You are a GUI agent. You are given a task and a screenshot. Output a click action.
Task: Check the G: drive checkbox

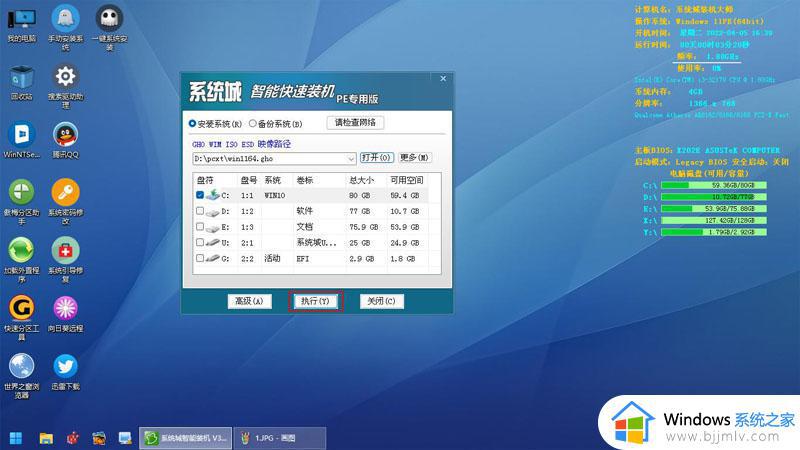(x=200, y=258)
